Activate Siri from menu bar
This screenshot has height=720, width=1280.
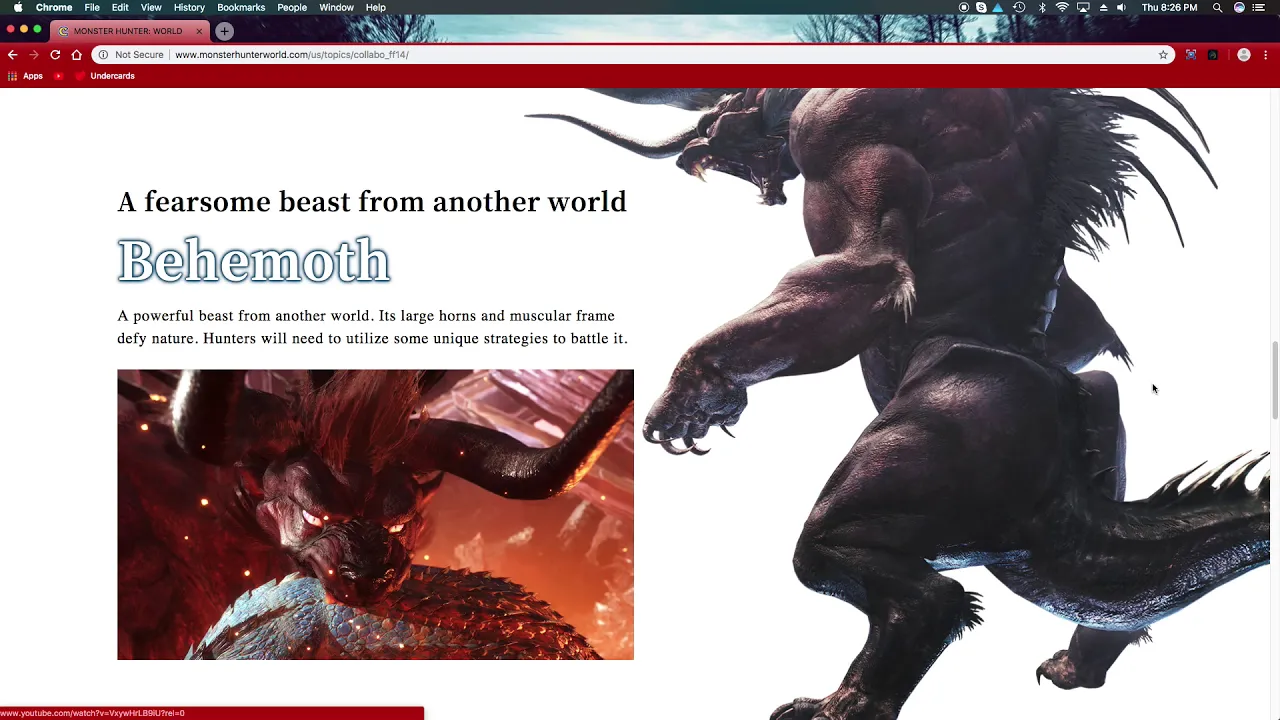1240,7
